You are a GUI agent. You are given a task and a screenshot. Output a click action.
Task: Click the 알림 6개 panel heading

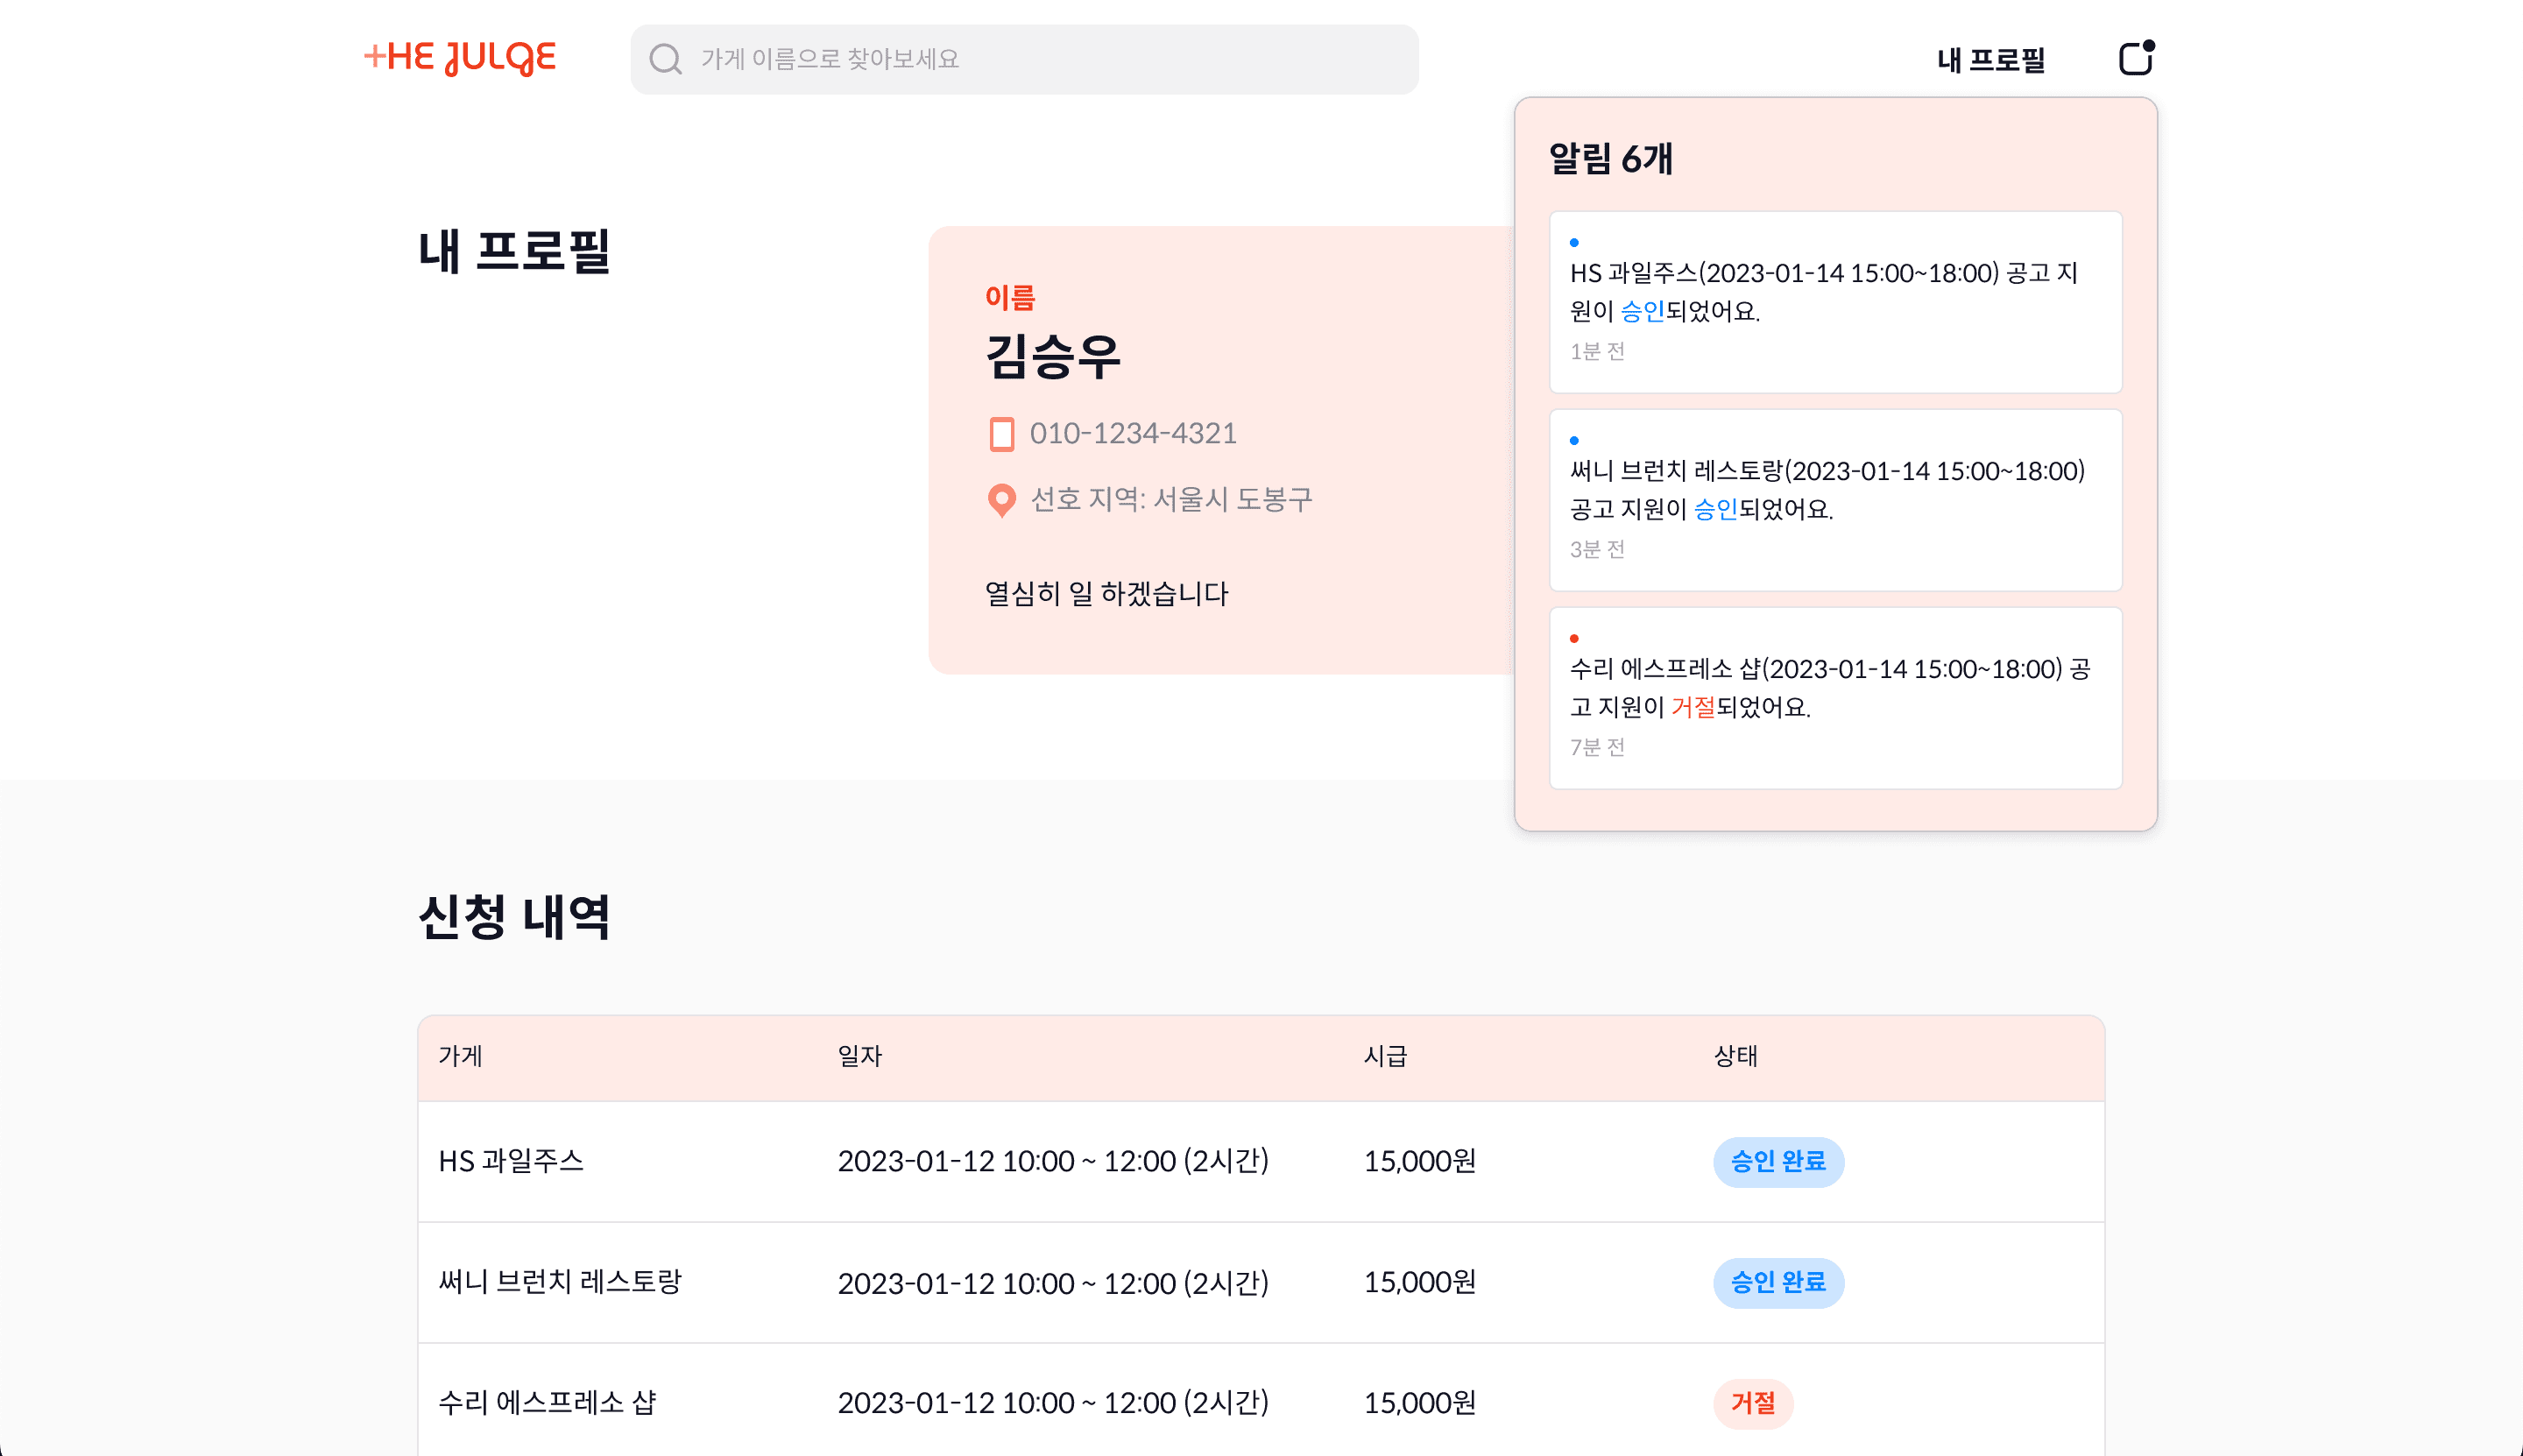[1610, 158]
